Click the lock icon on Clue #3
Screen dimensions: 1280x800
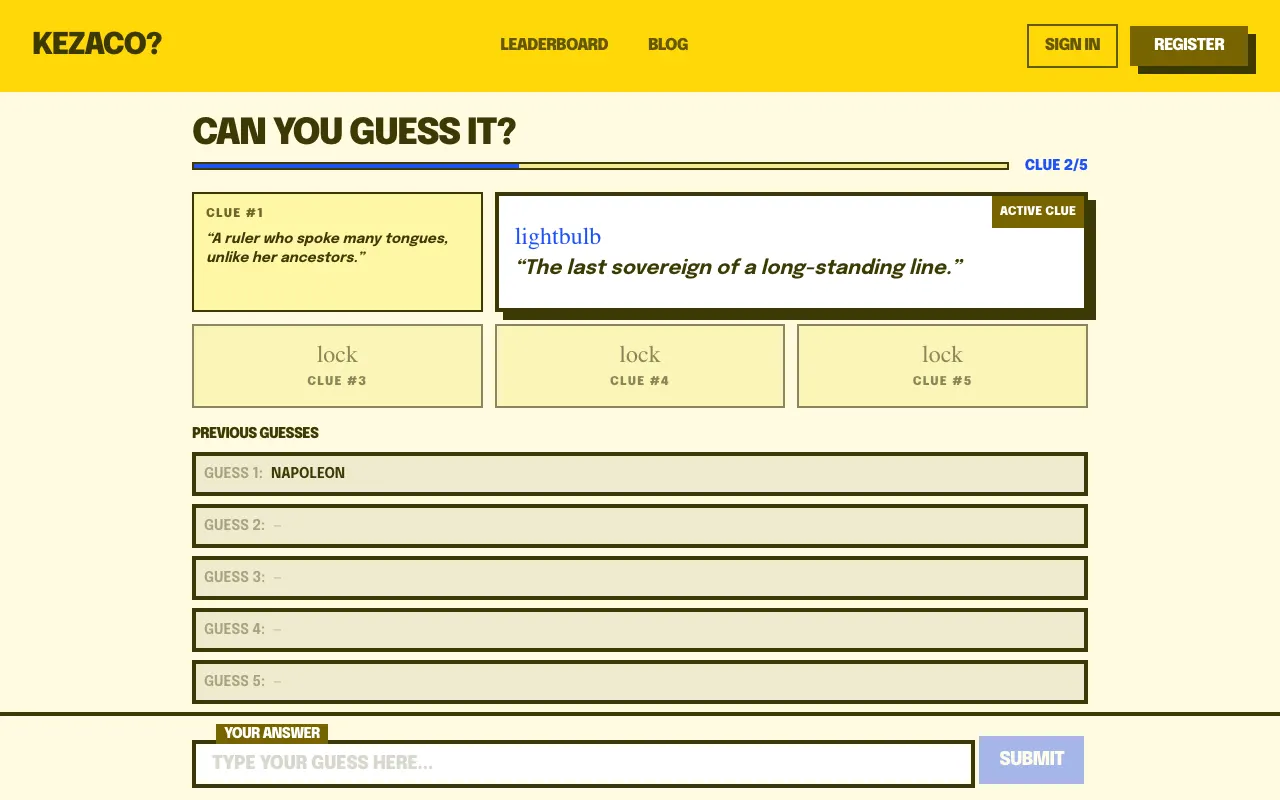click(337, 355)
